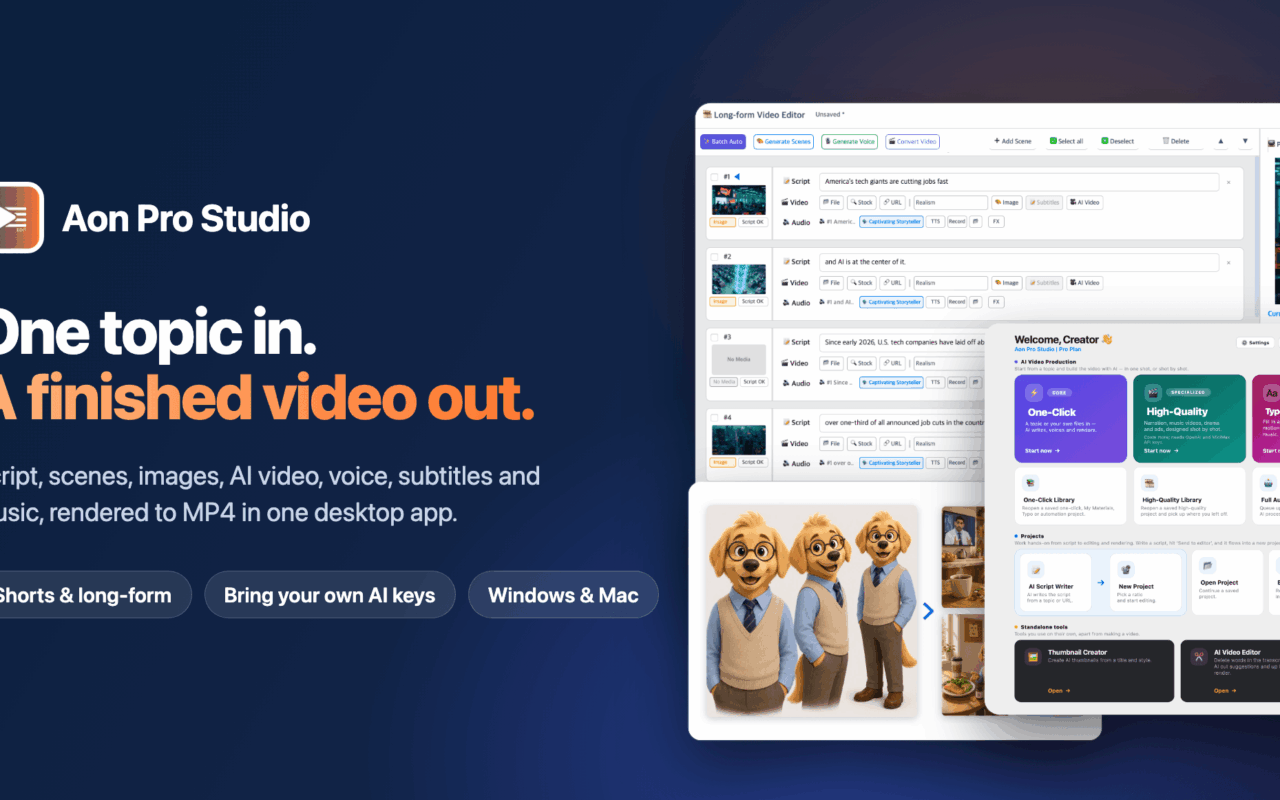1280x800 pixels.
Task: Click the File button in scene #3
Action: pyautogui.click(x=832, y=363)
